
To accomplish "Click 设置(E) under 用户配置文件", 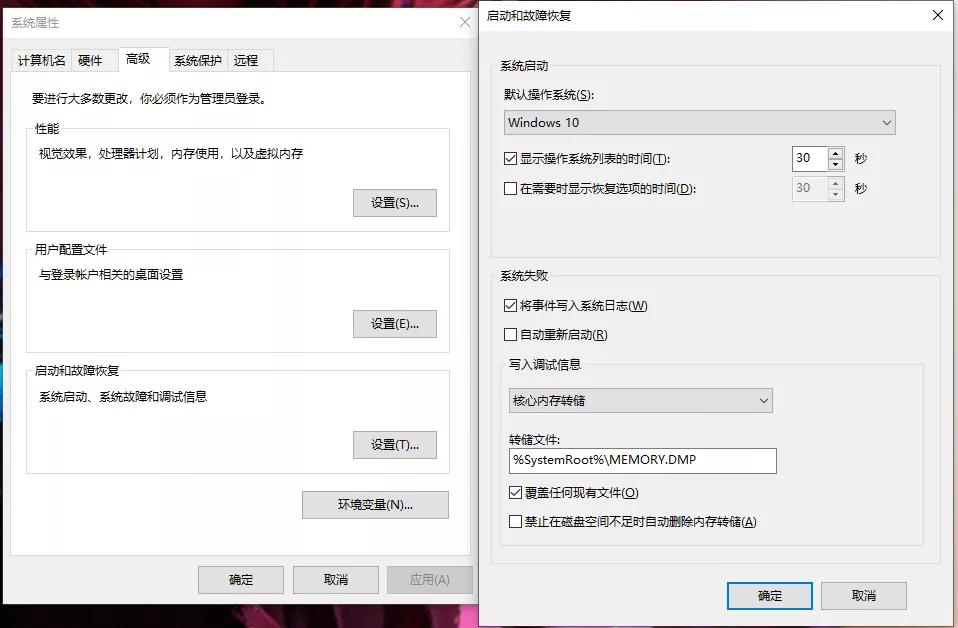I will (394, 323).
